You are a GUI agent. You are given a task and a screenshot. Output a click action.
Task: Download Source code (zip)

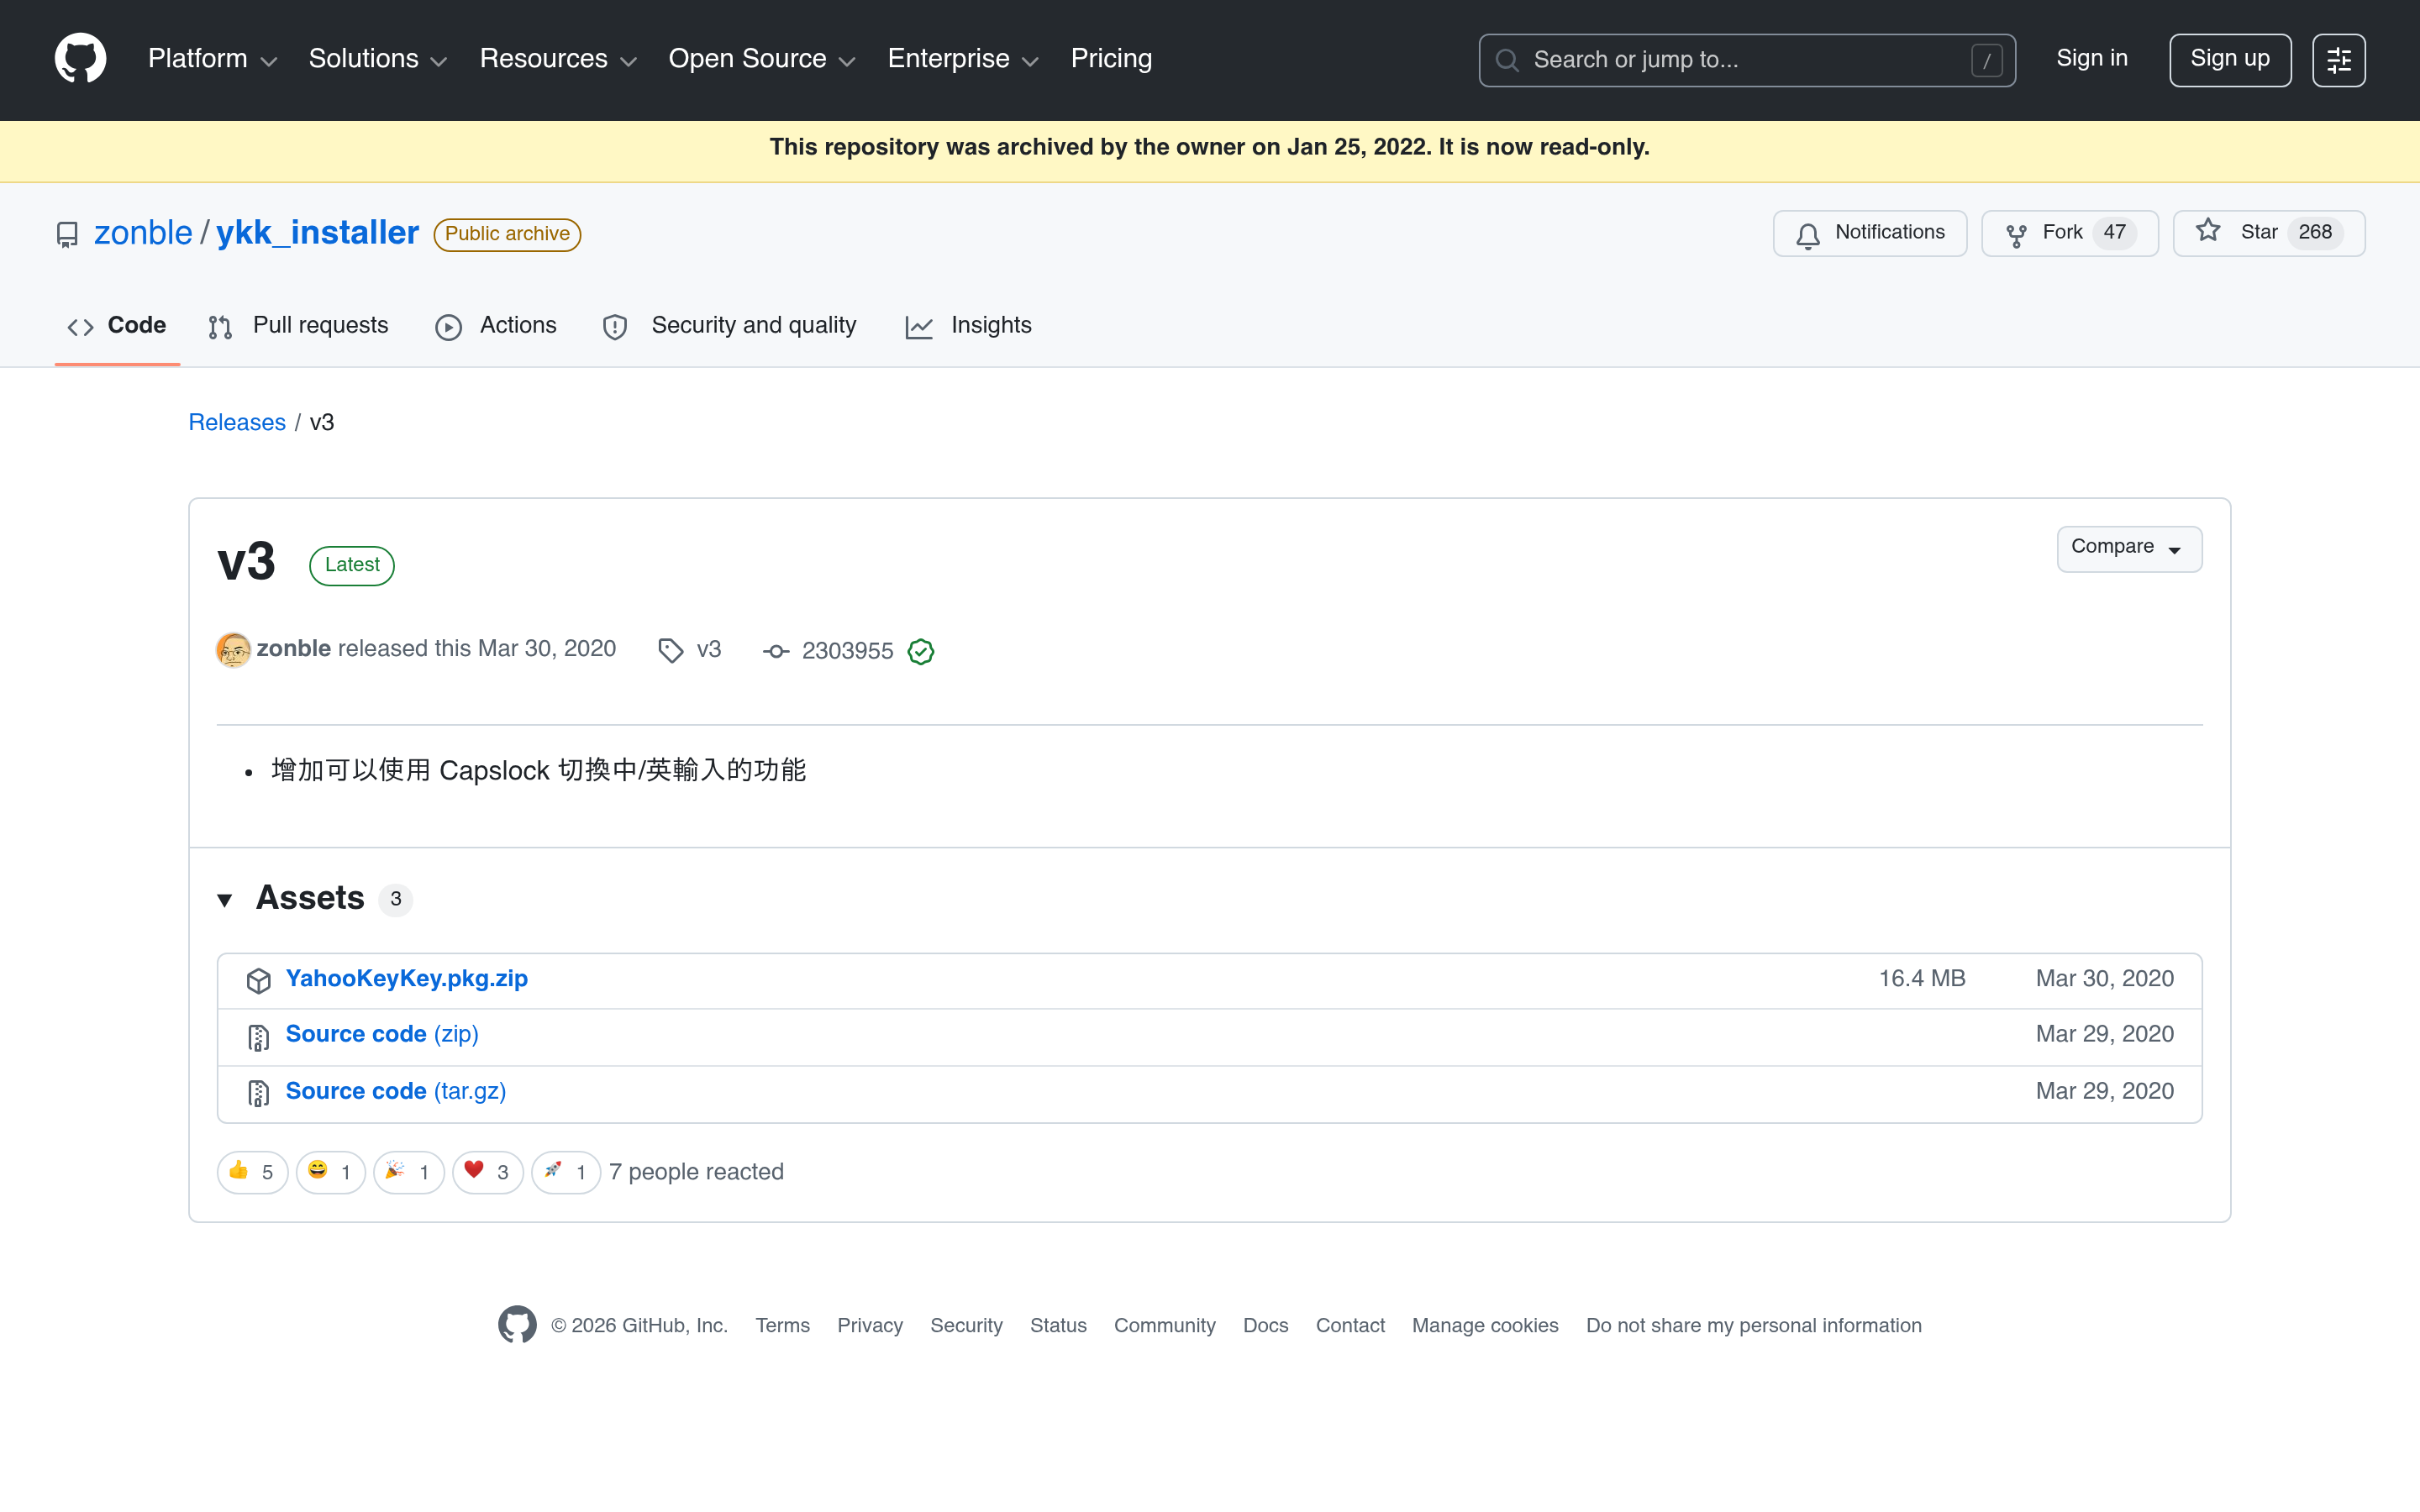point(382,1035)
